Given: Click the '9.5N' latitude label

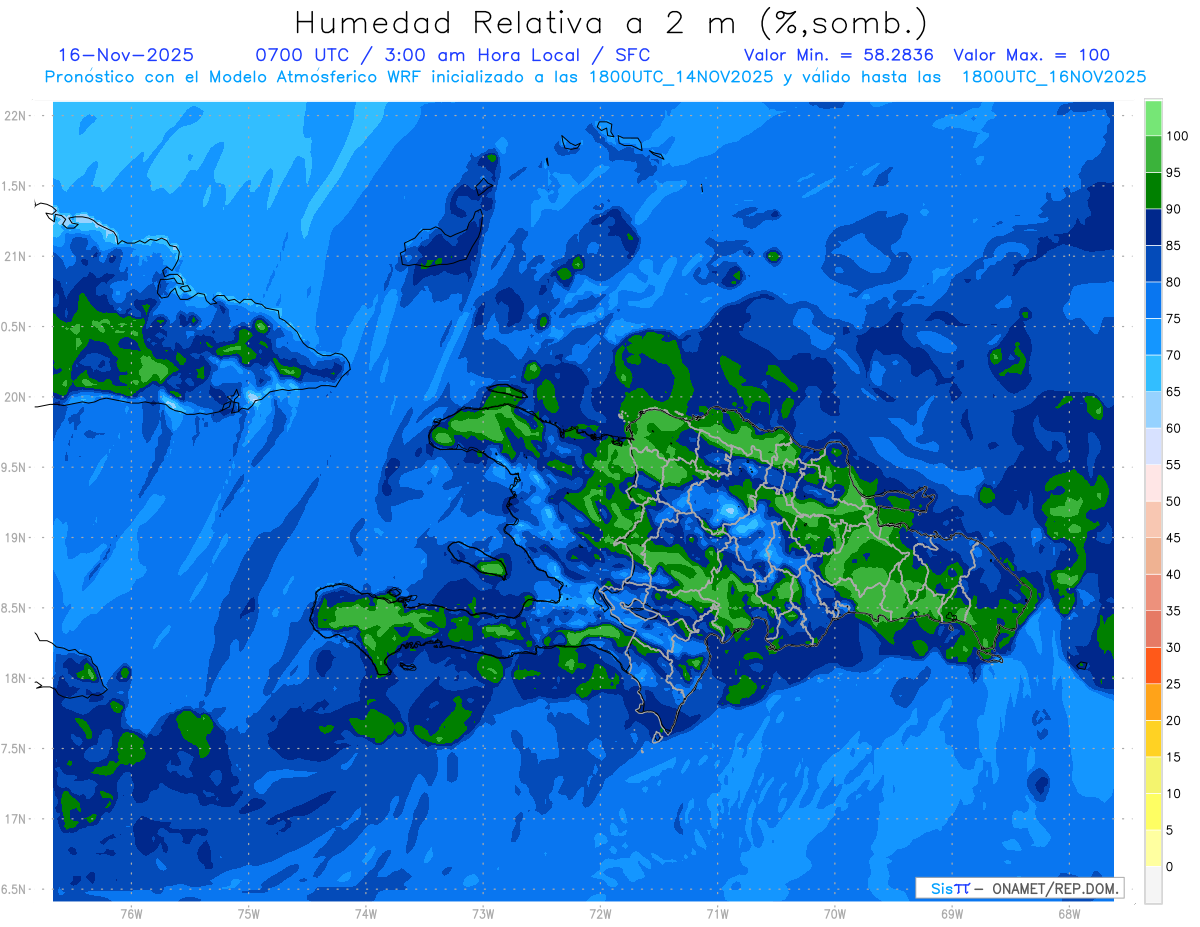Looking at the screenshot, I should [13, 467].
